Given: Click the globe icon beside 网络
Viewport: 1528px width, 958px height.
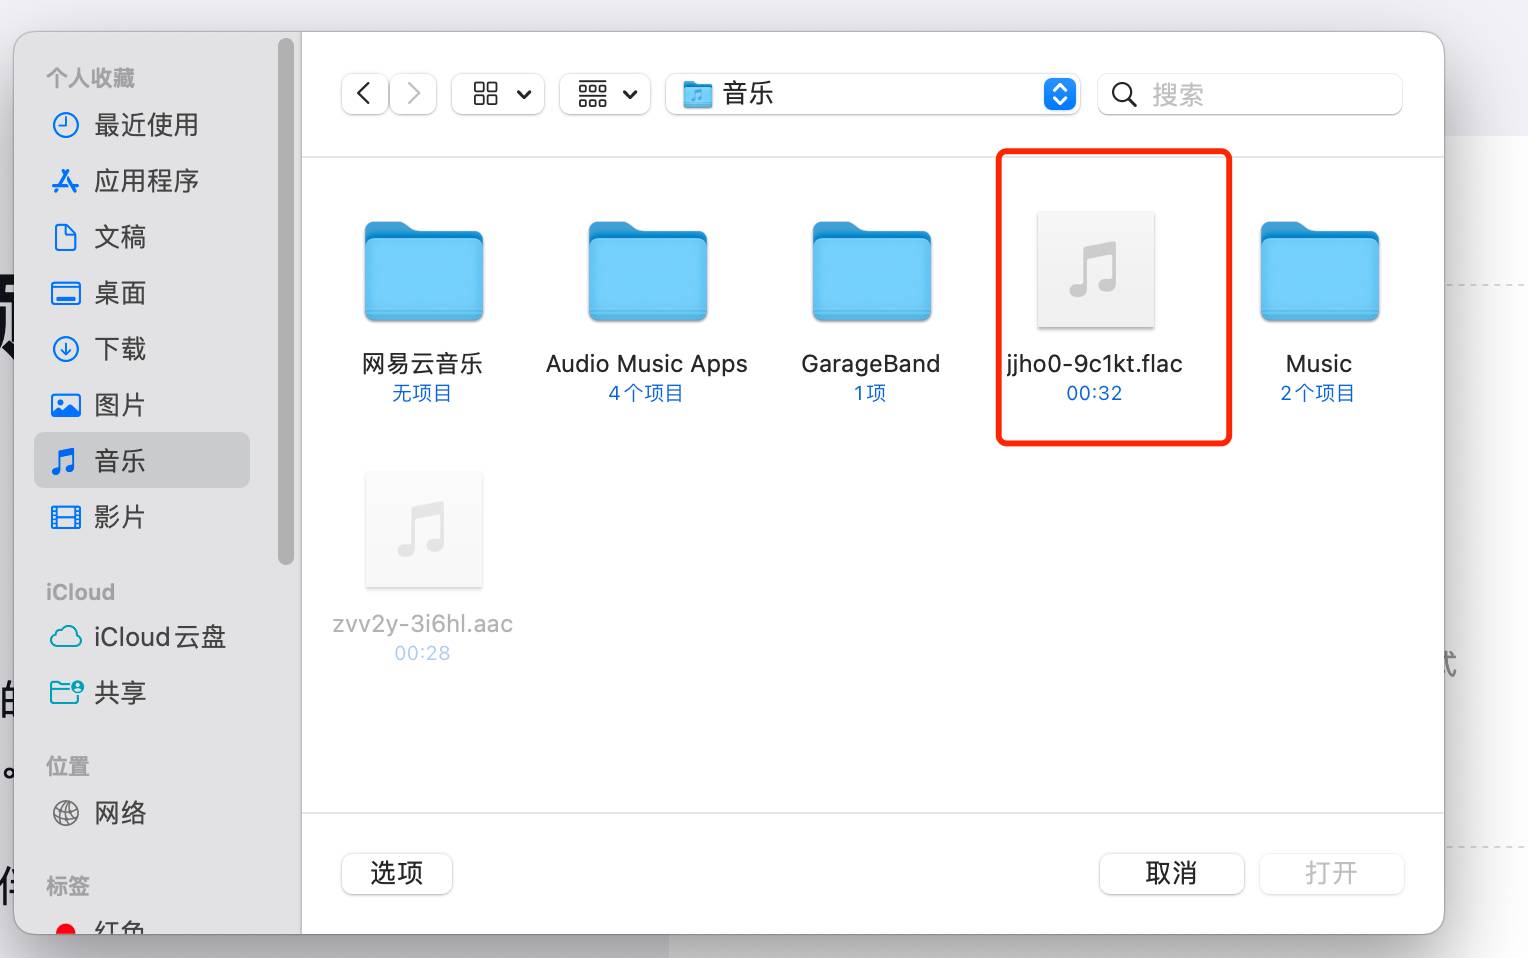Looking at the screenshot, I should (65, 813).
